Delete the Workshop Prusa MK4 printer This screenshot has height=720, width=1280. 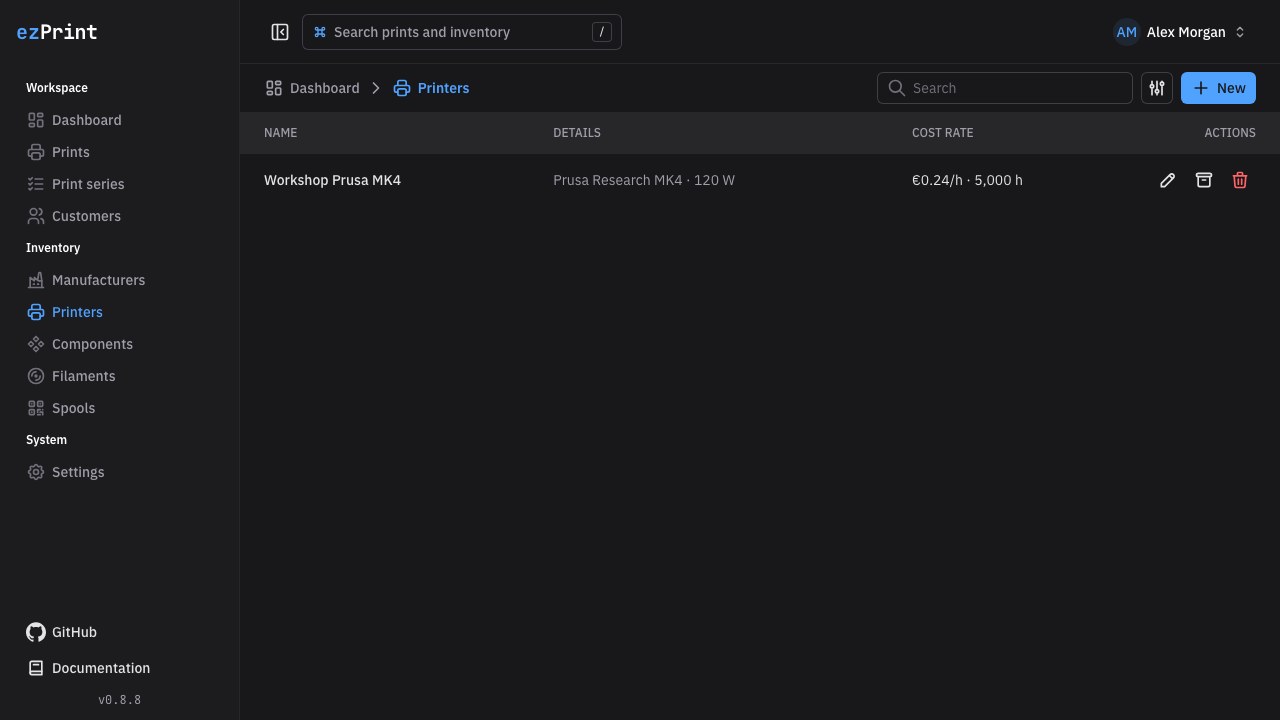1240,180
